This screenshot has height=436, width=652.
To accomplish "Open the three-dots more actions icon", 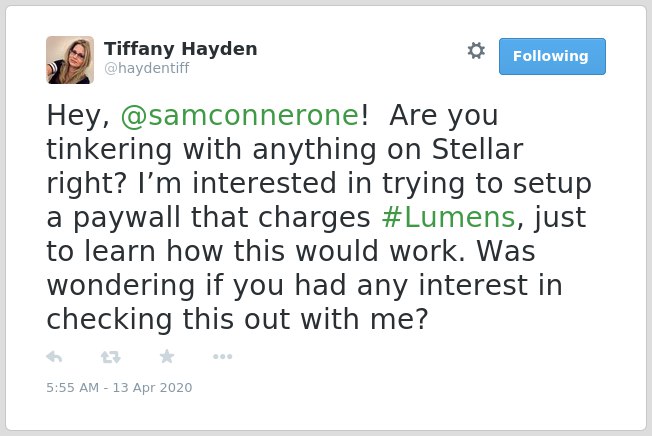I will tap(222, 356).
